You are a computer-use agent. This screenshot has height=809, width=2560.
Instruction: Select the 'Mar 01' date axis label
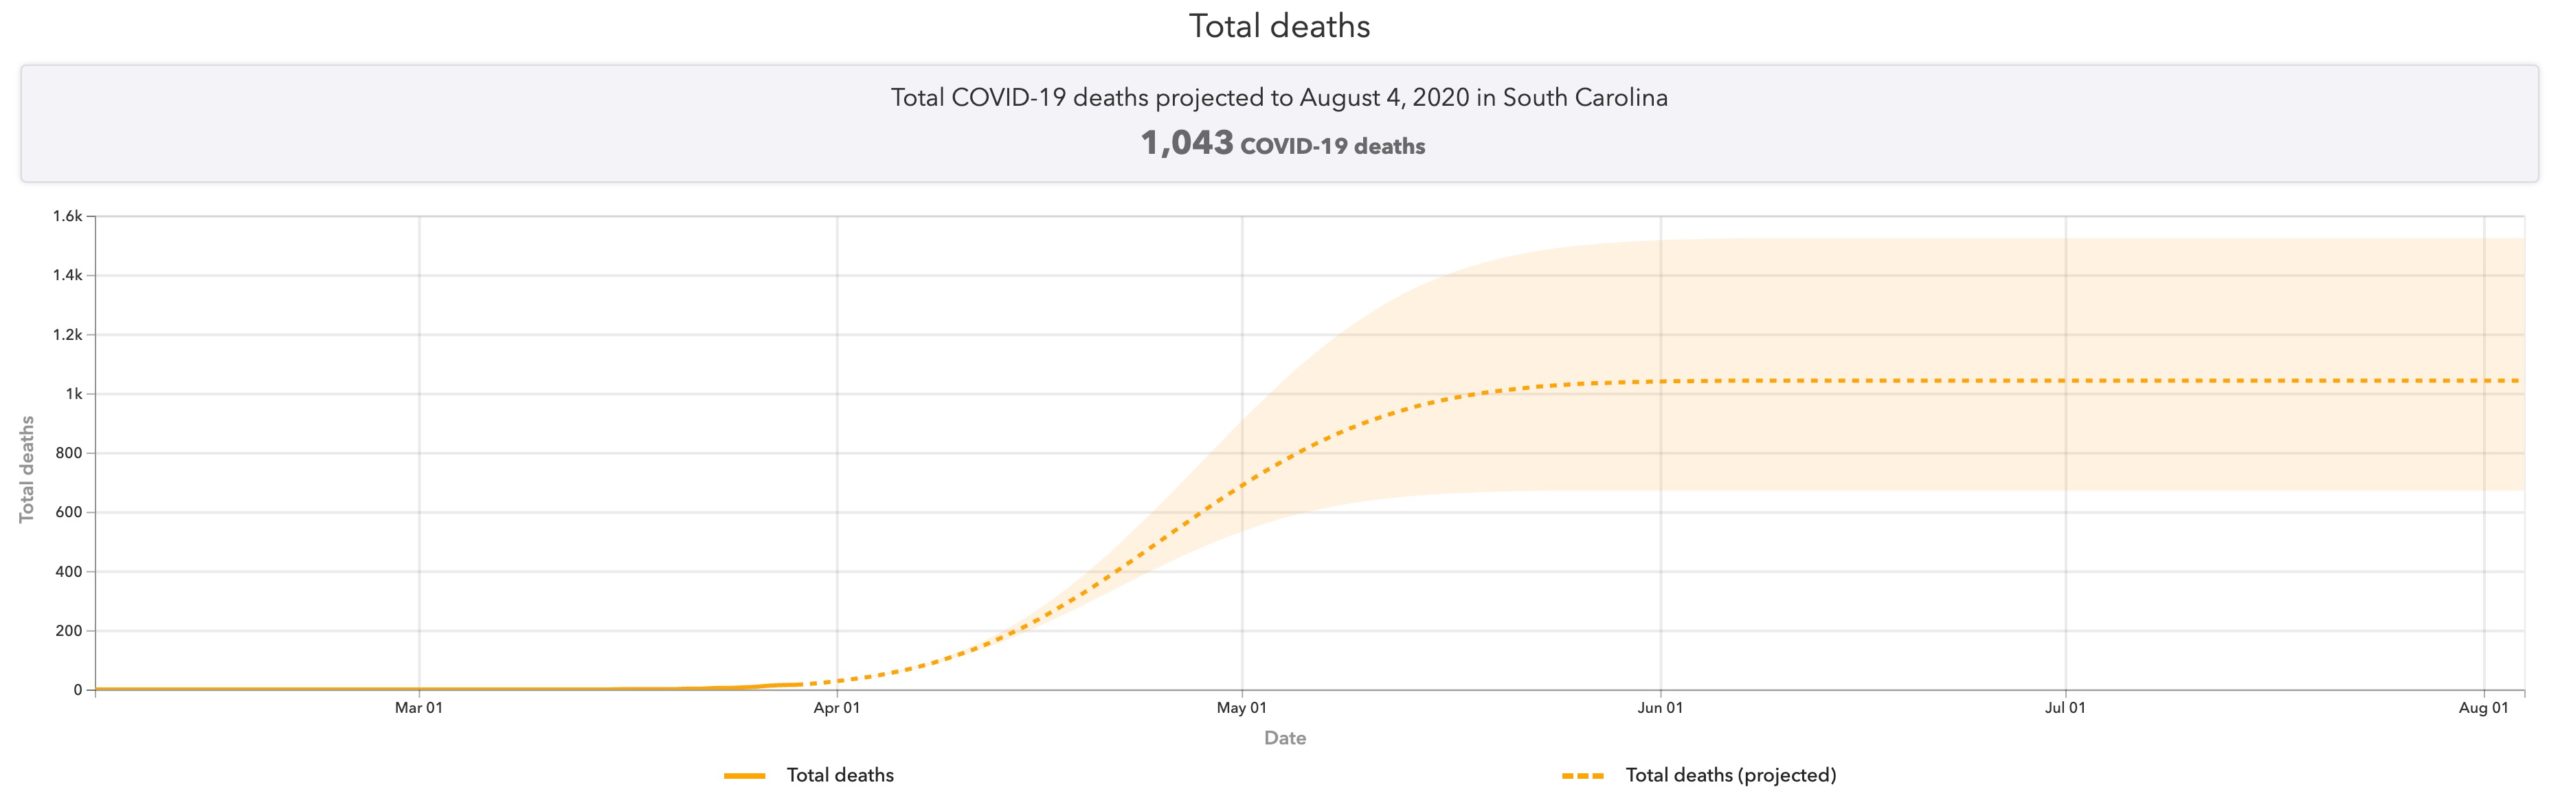point(418,708)
